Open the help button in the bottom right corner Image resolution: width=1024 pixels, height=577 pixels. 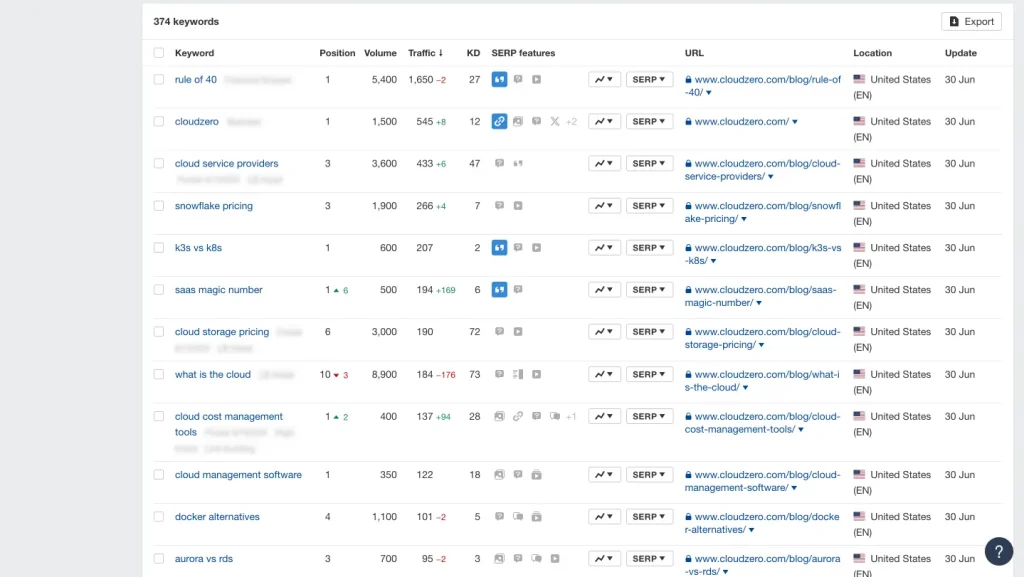(998, 551)
